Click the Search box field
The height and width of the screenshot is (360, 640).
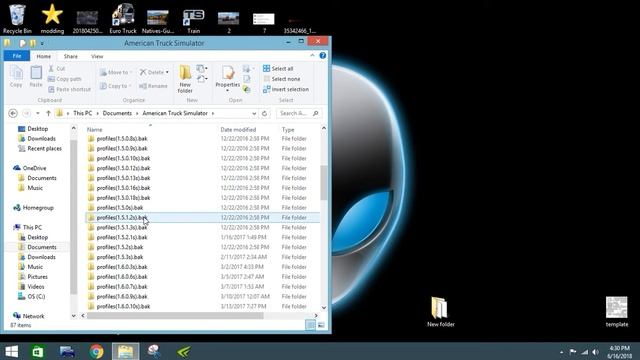coord(299,113)
